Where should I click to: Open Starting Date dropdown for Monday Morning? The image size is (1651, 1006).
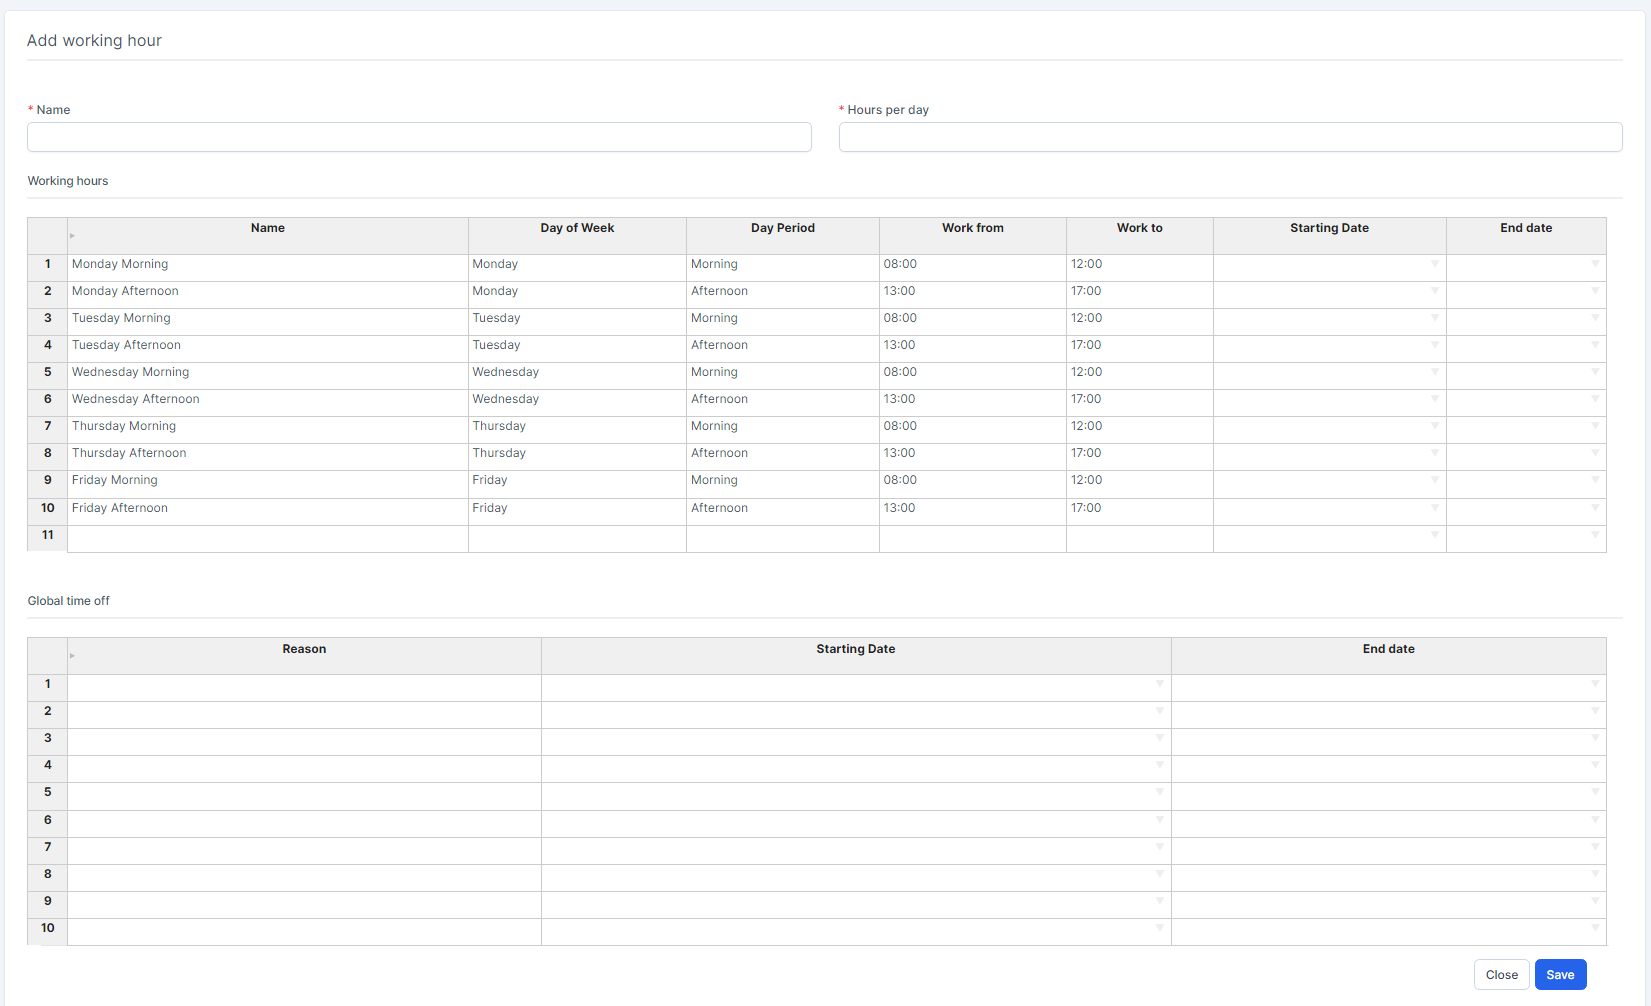pyautogui.click(x=1435, y=264)
